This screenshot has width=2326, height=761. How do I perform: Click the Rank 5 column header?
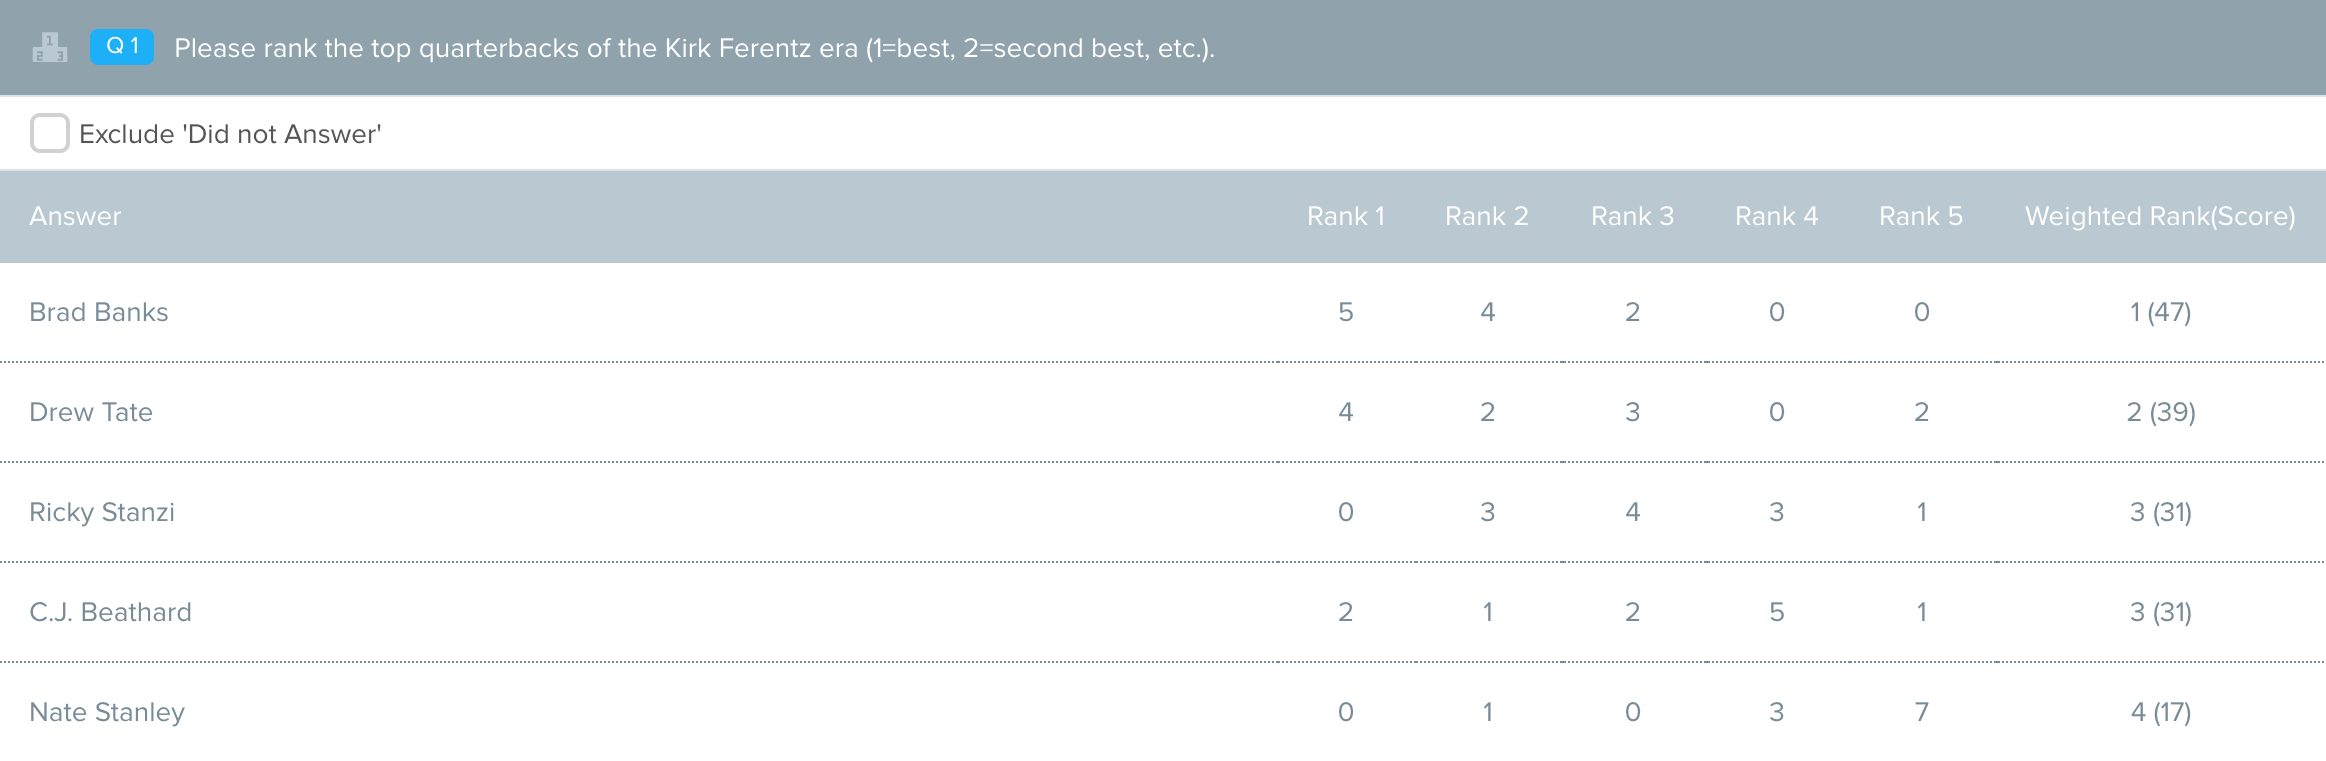coord(1921,216)
